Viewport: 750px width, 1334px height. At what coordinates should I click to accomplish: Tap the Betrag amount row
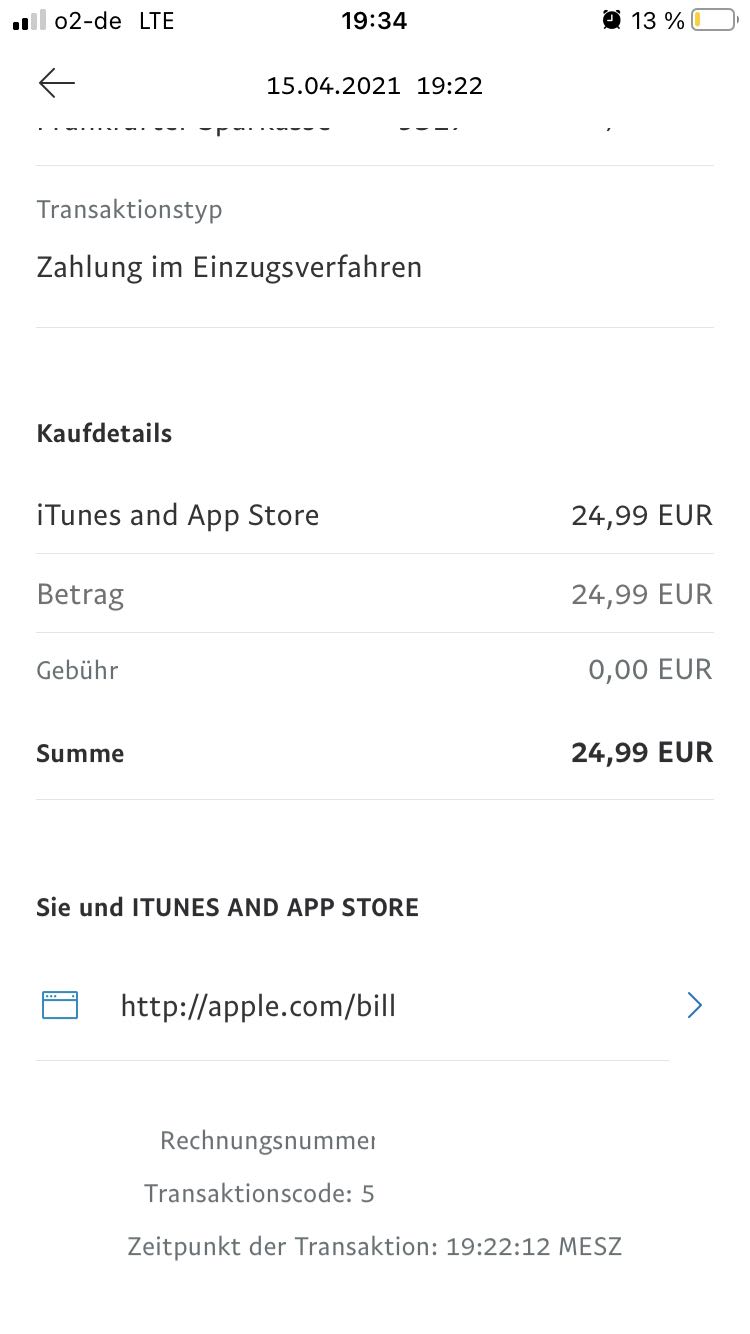(x=374, y=594)
